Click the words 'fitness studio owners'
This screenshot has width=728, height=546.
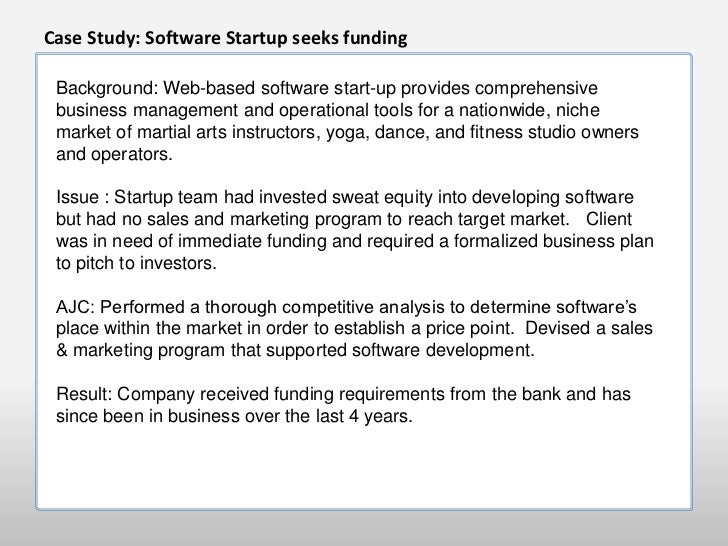click(558, 133)
